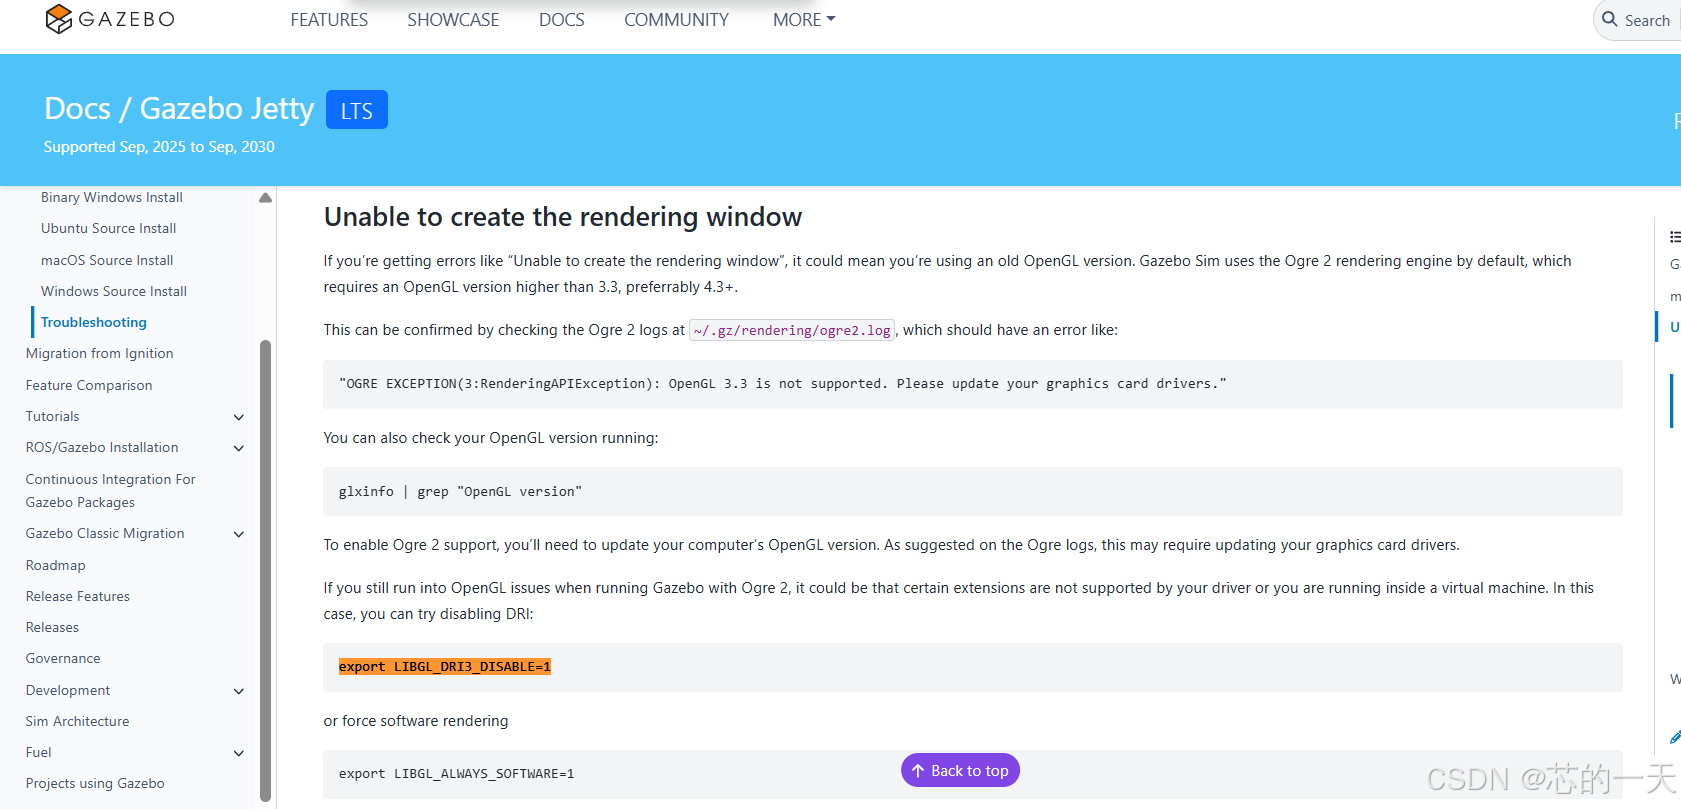This screenshot has width=1681, height=809.
Task: Open the Releases page
Action: click(x=52, y=627)
